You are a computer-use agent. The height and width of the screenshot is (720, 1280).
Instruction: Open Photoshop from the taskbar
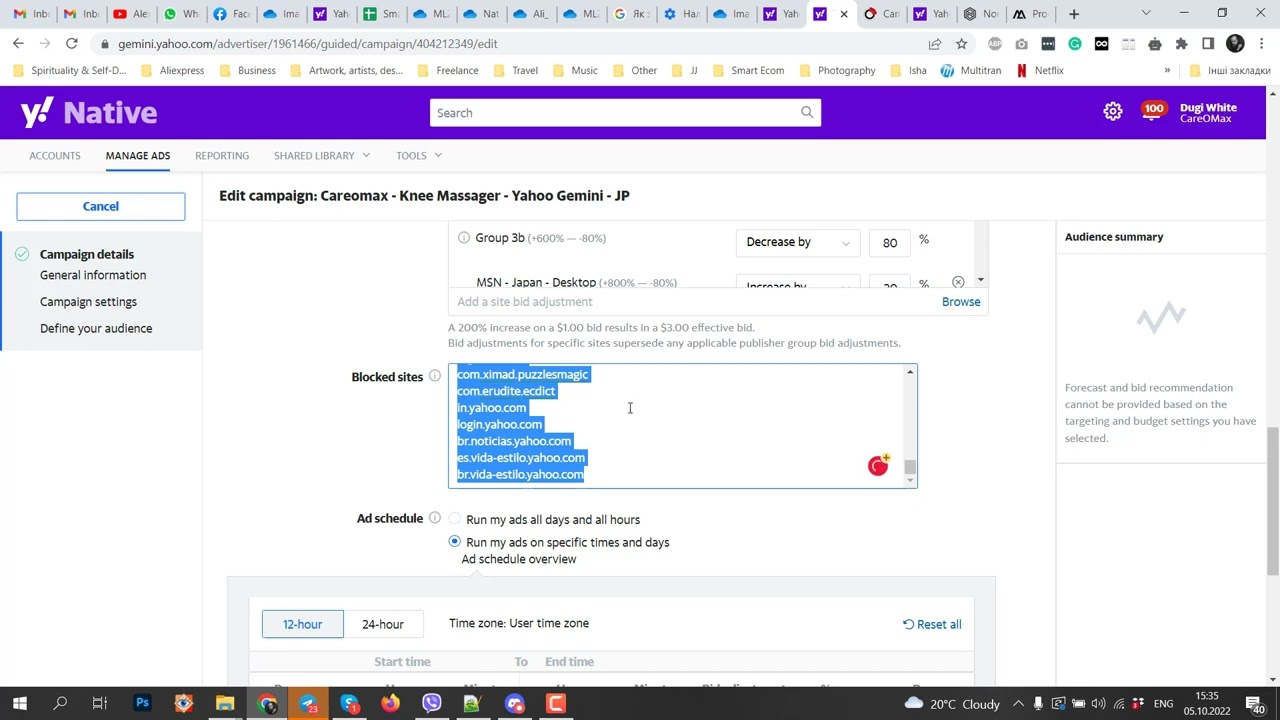tap(142, 703)
